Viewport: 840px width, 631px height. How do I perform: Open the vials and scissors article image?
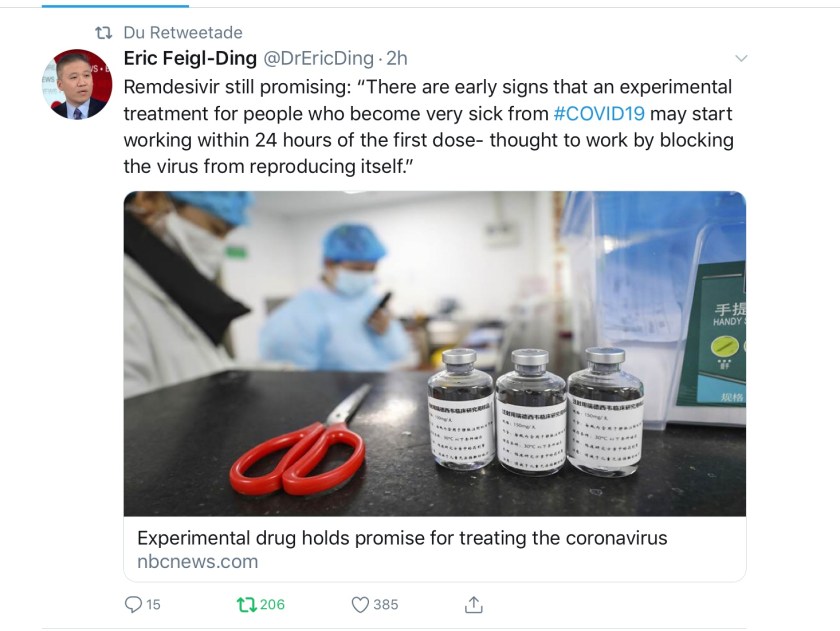point(434,354)
